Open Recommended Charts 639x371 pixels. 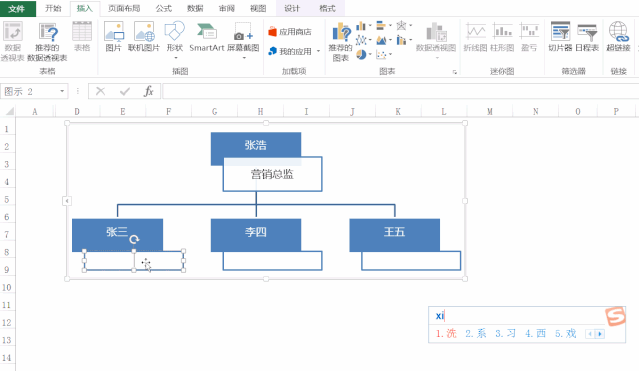click(x=341, y=42)
